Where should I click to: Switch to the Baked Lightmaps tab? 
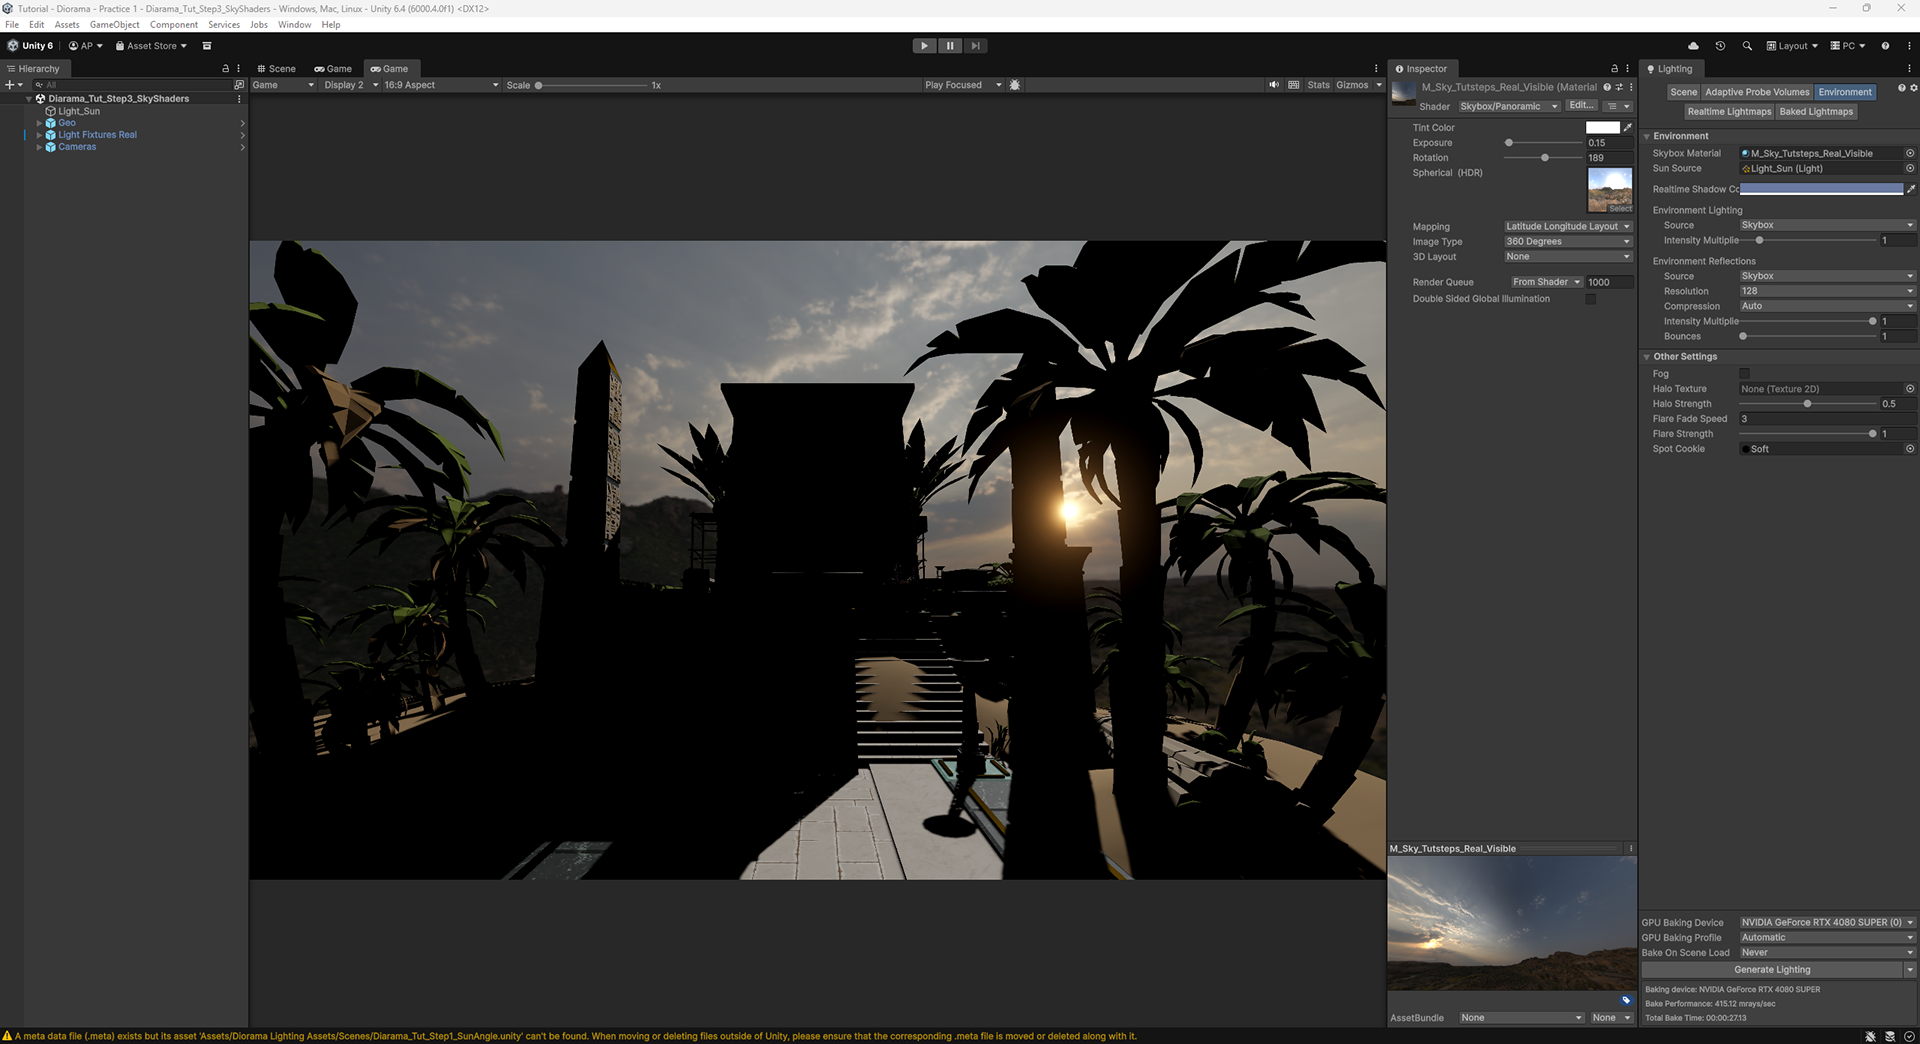coord(1816,112)
